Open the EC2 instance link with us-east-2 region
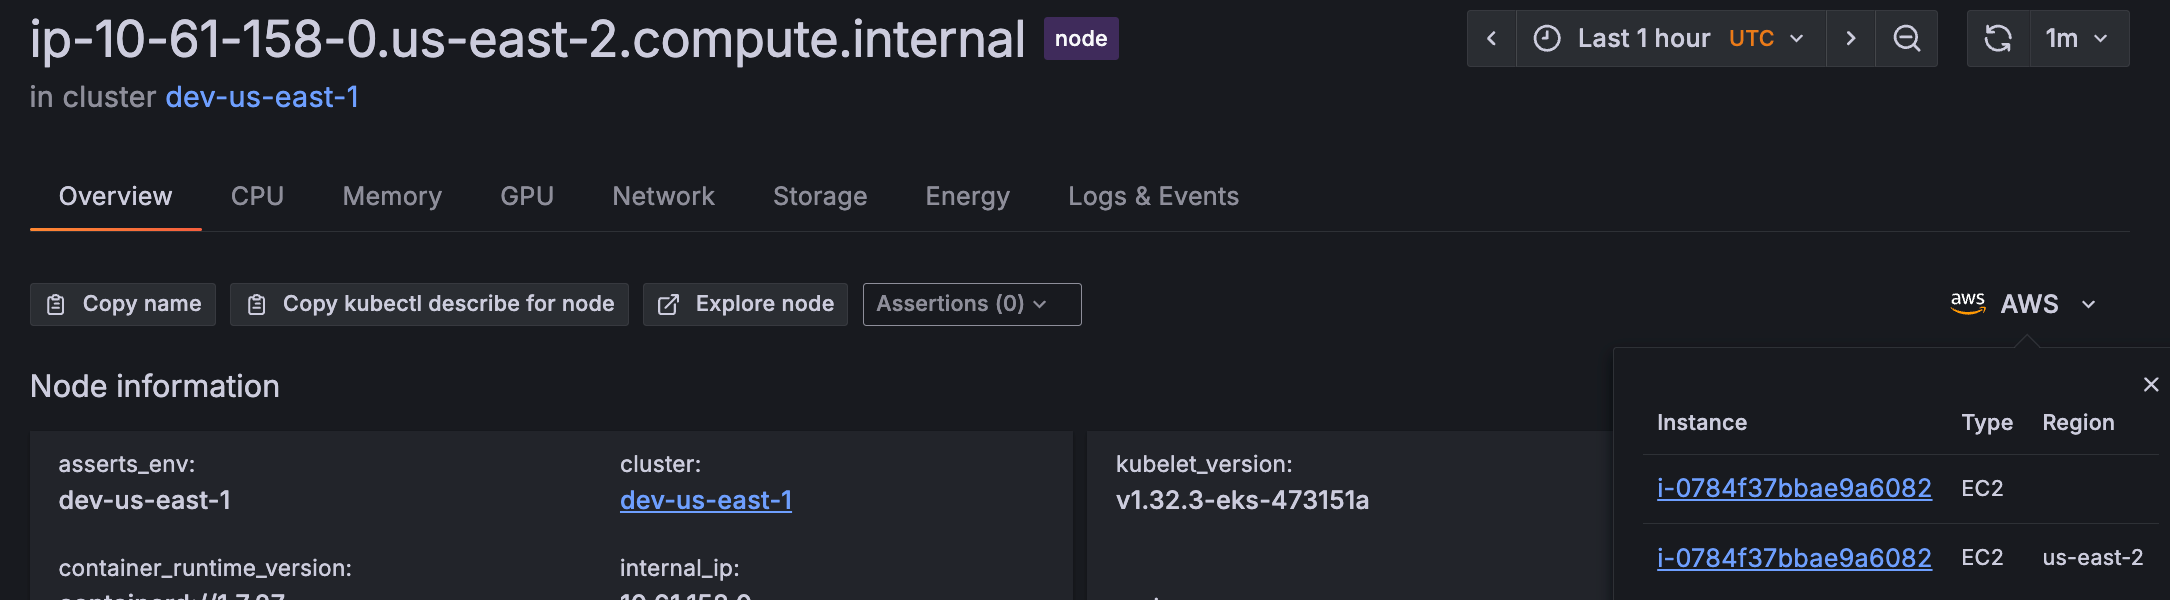 coord(1793,557)
